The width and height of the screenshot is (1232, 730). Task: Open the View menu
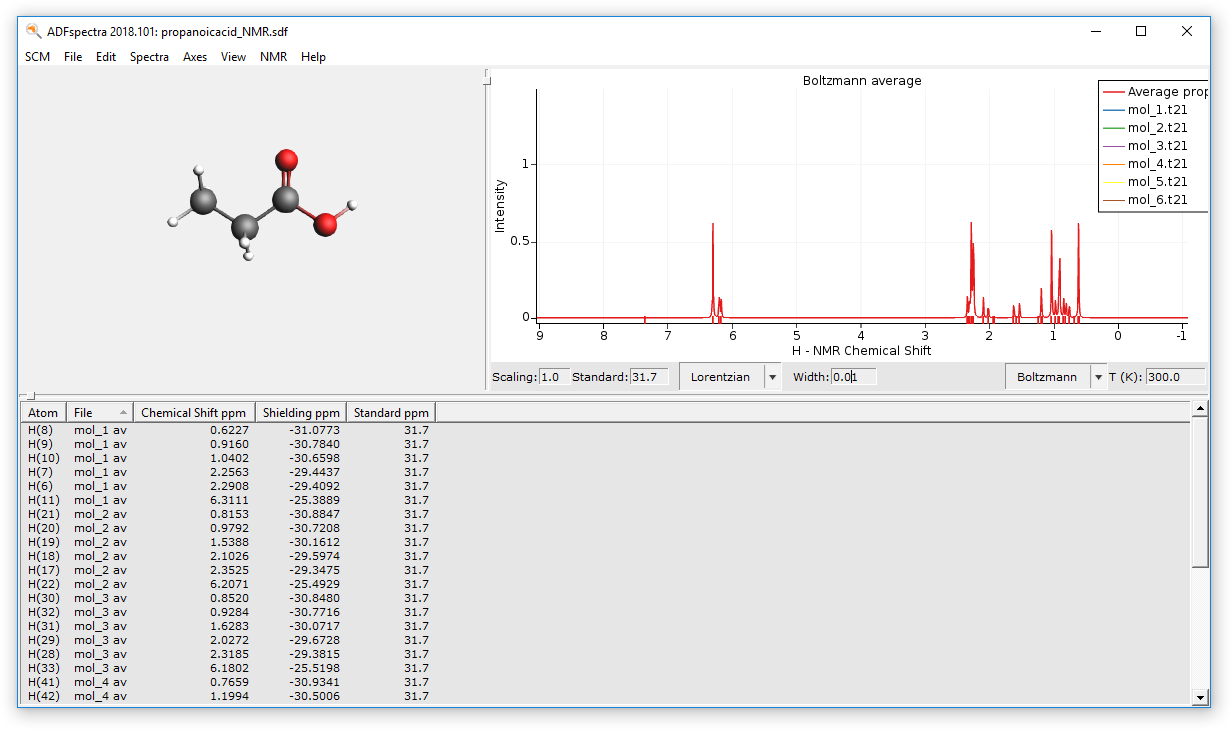(234, 57)
